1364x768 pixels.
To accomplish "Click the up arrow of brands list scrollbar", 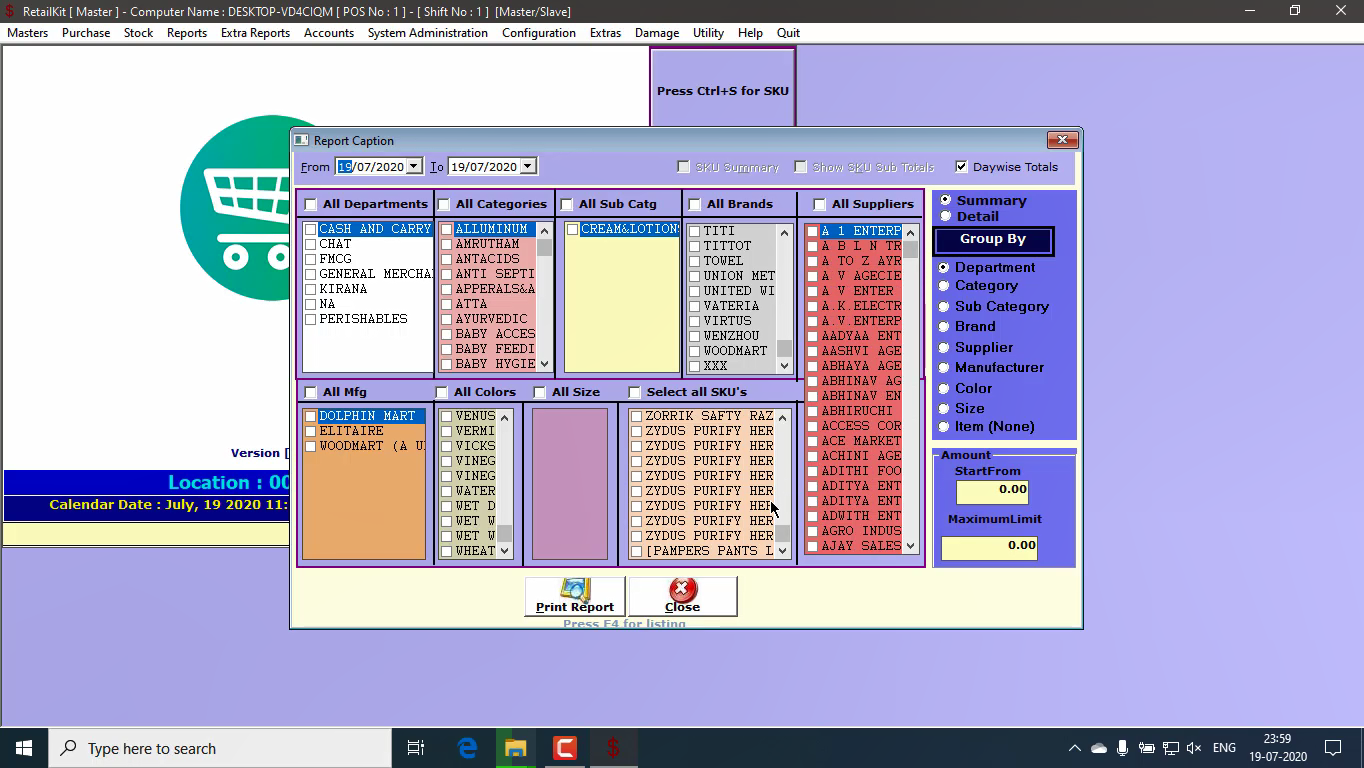I will pos(784,233).
